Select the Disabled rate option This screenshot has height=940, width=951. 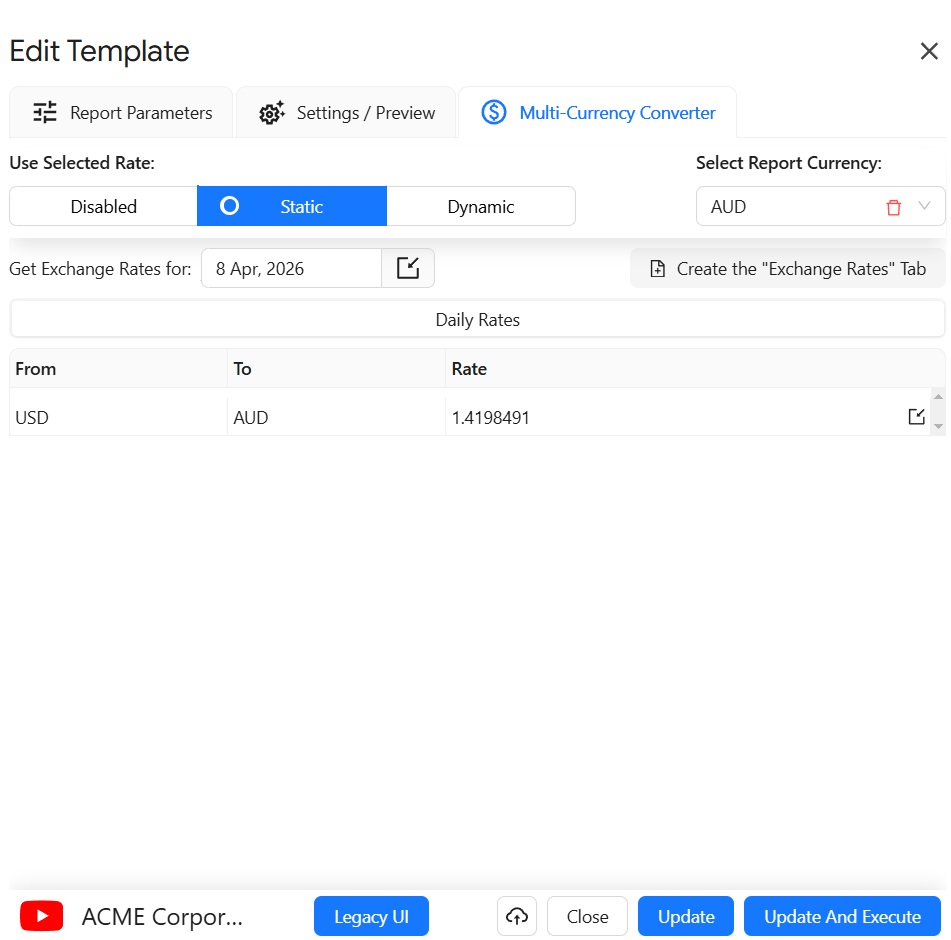pyautogui.click(x=104, y=207)
